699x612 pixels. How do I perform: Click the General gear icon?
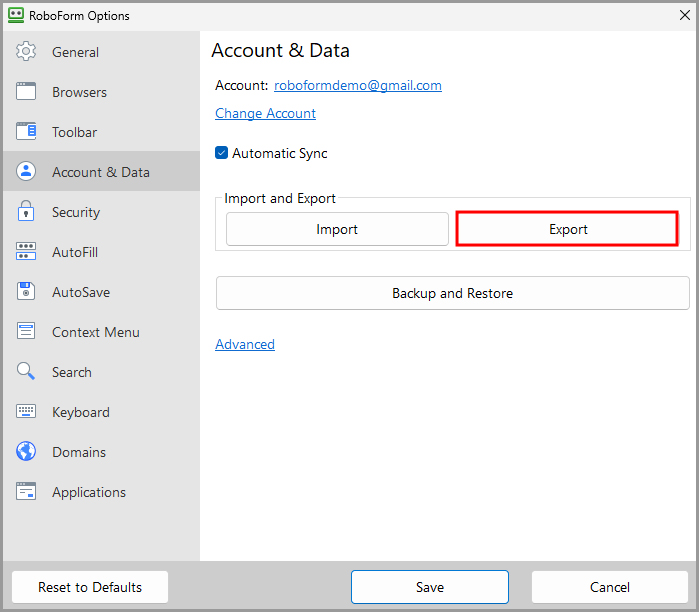(26, 52)
